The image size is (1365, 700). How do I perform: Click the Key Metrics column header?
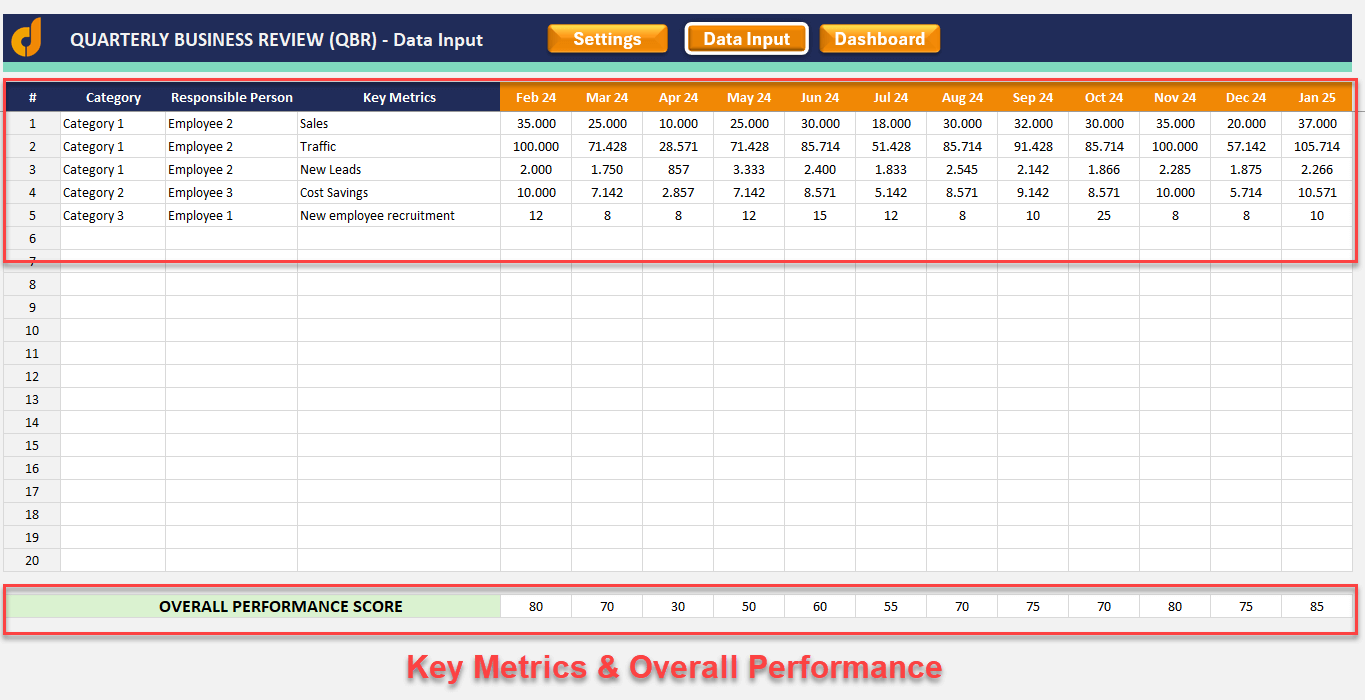coord(399,97)
